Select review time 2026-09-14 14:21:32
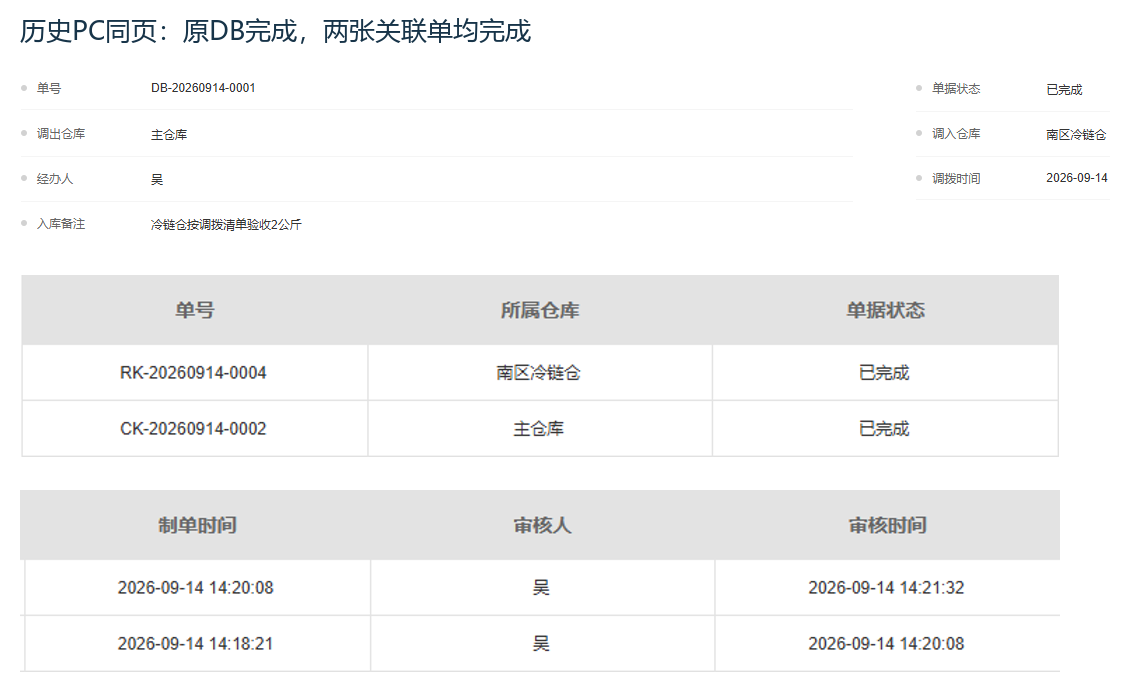Image resolution: width=1130 pixels, height=700 pixels. click(x=886, y=588)
